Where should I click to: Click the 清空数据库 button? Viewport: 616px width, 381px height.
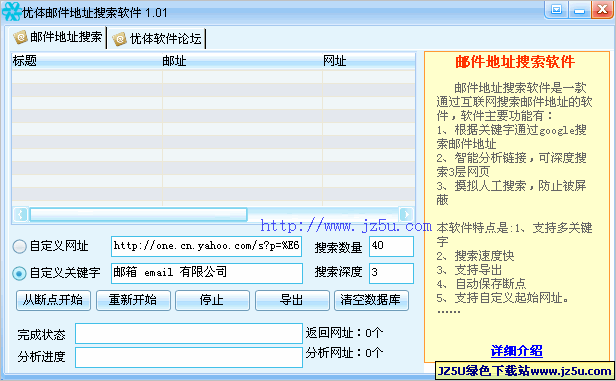[371, 300]
